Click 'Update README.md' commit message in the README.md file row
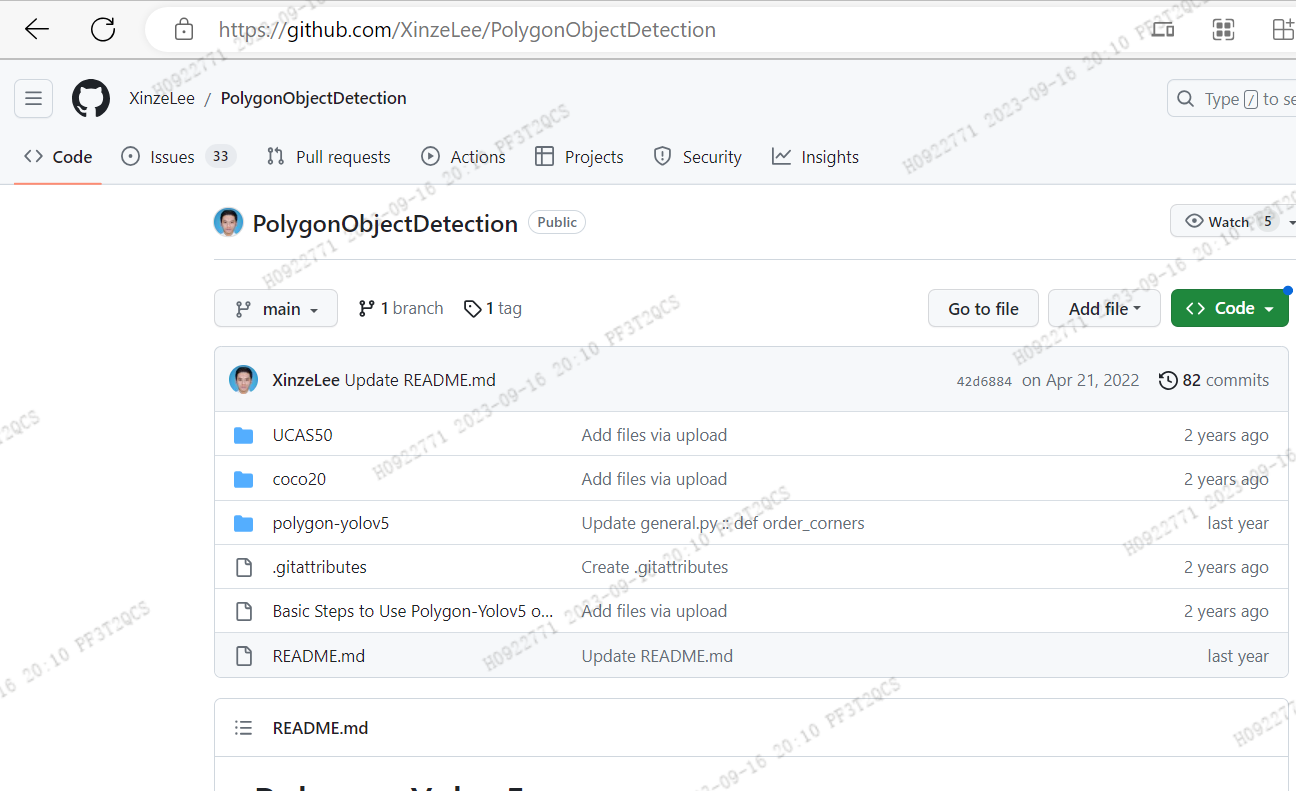 [657, 656]
